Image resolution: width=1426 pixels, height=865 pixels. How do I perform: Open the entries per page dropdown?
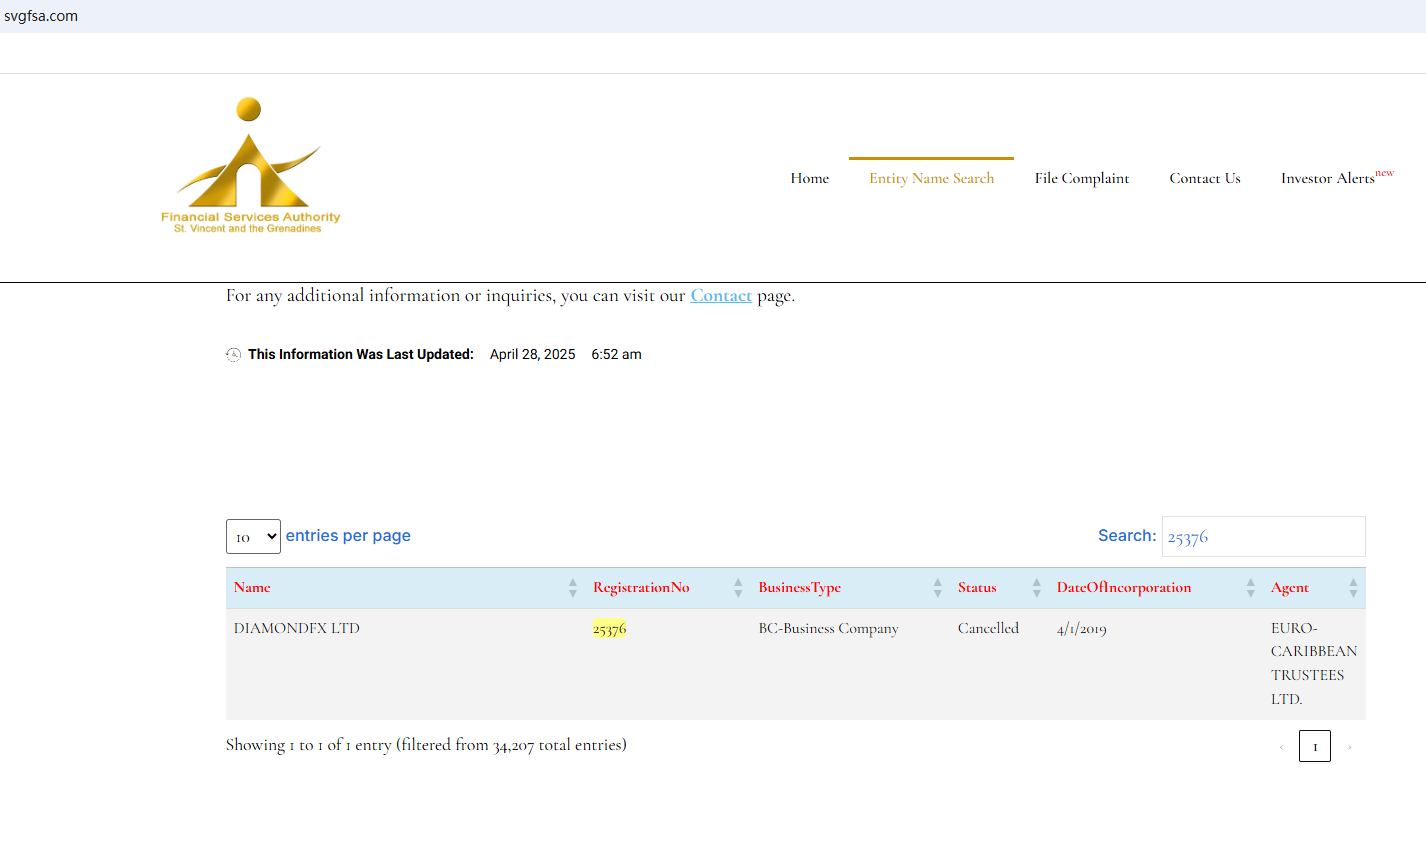(253, 537)
